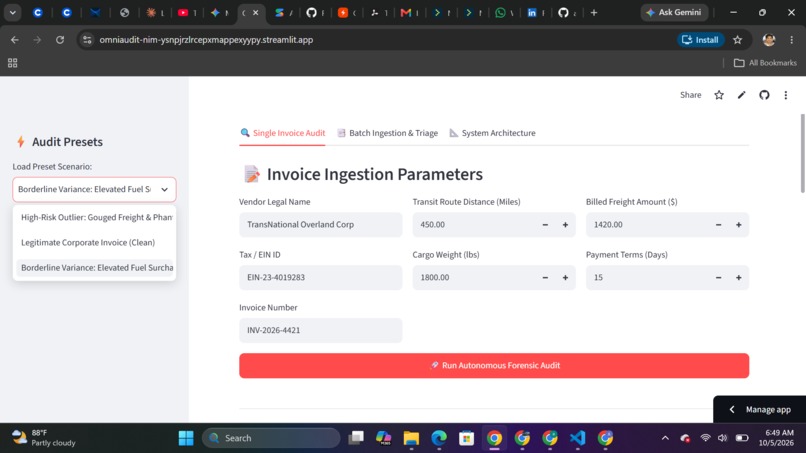The width and height of the screenshot is (806, 453).
Task: Open the tab search dropdown arrow
Action: click(x=12, y=13)
